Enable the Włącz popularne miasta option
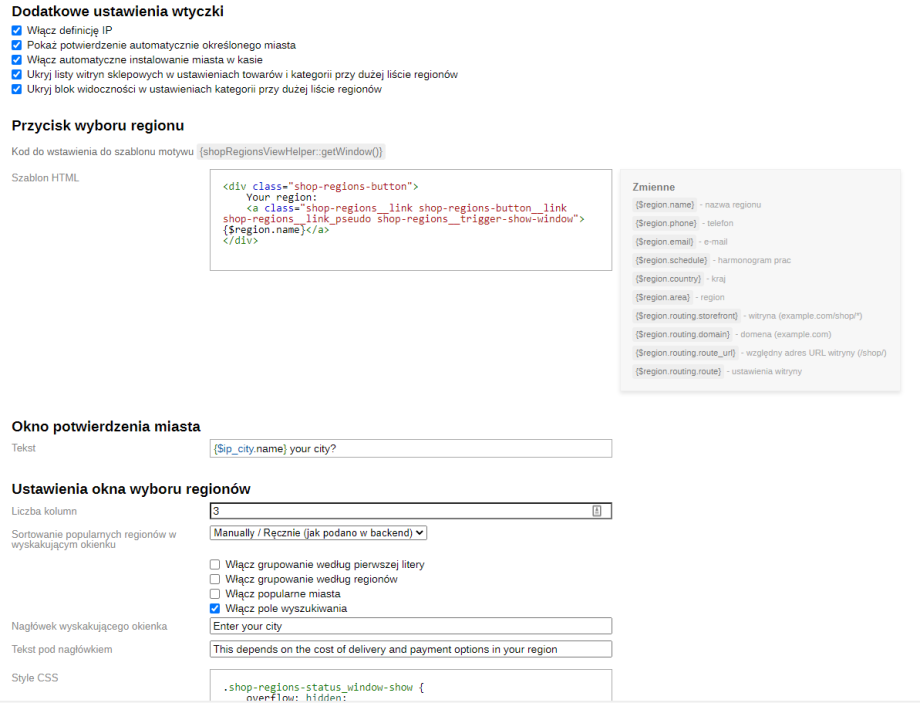Image resolution: width=920 pixels, height=703 pixels. (x=215, y=594)
